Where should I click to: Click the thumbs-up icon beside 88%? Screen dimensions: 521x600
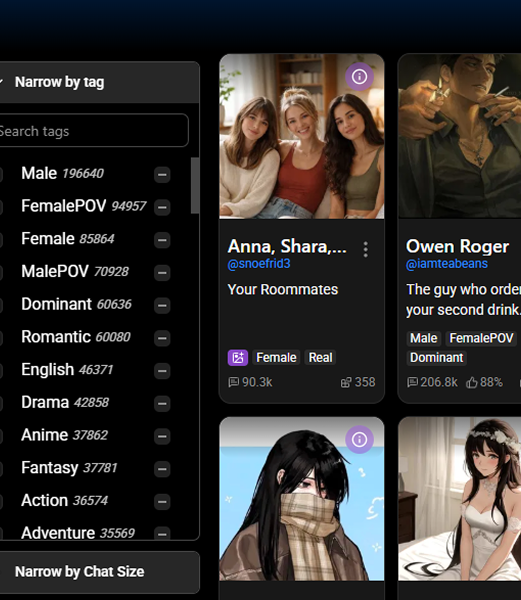click(471, 382)
